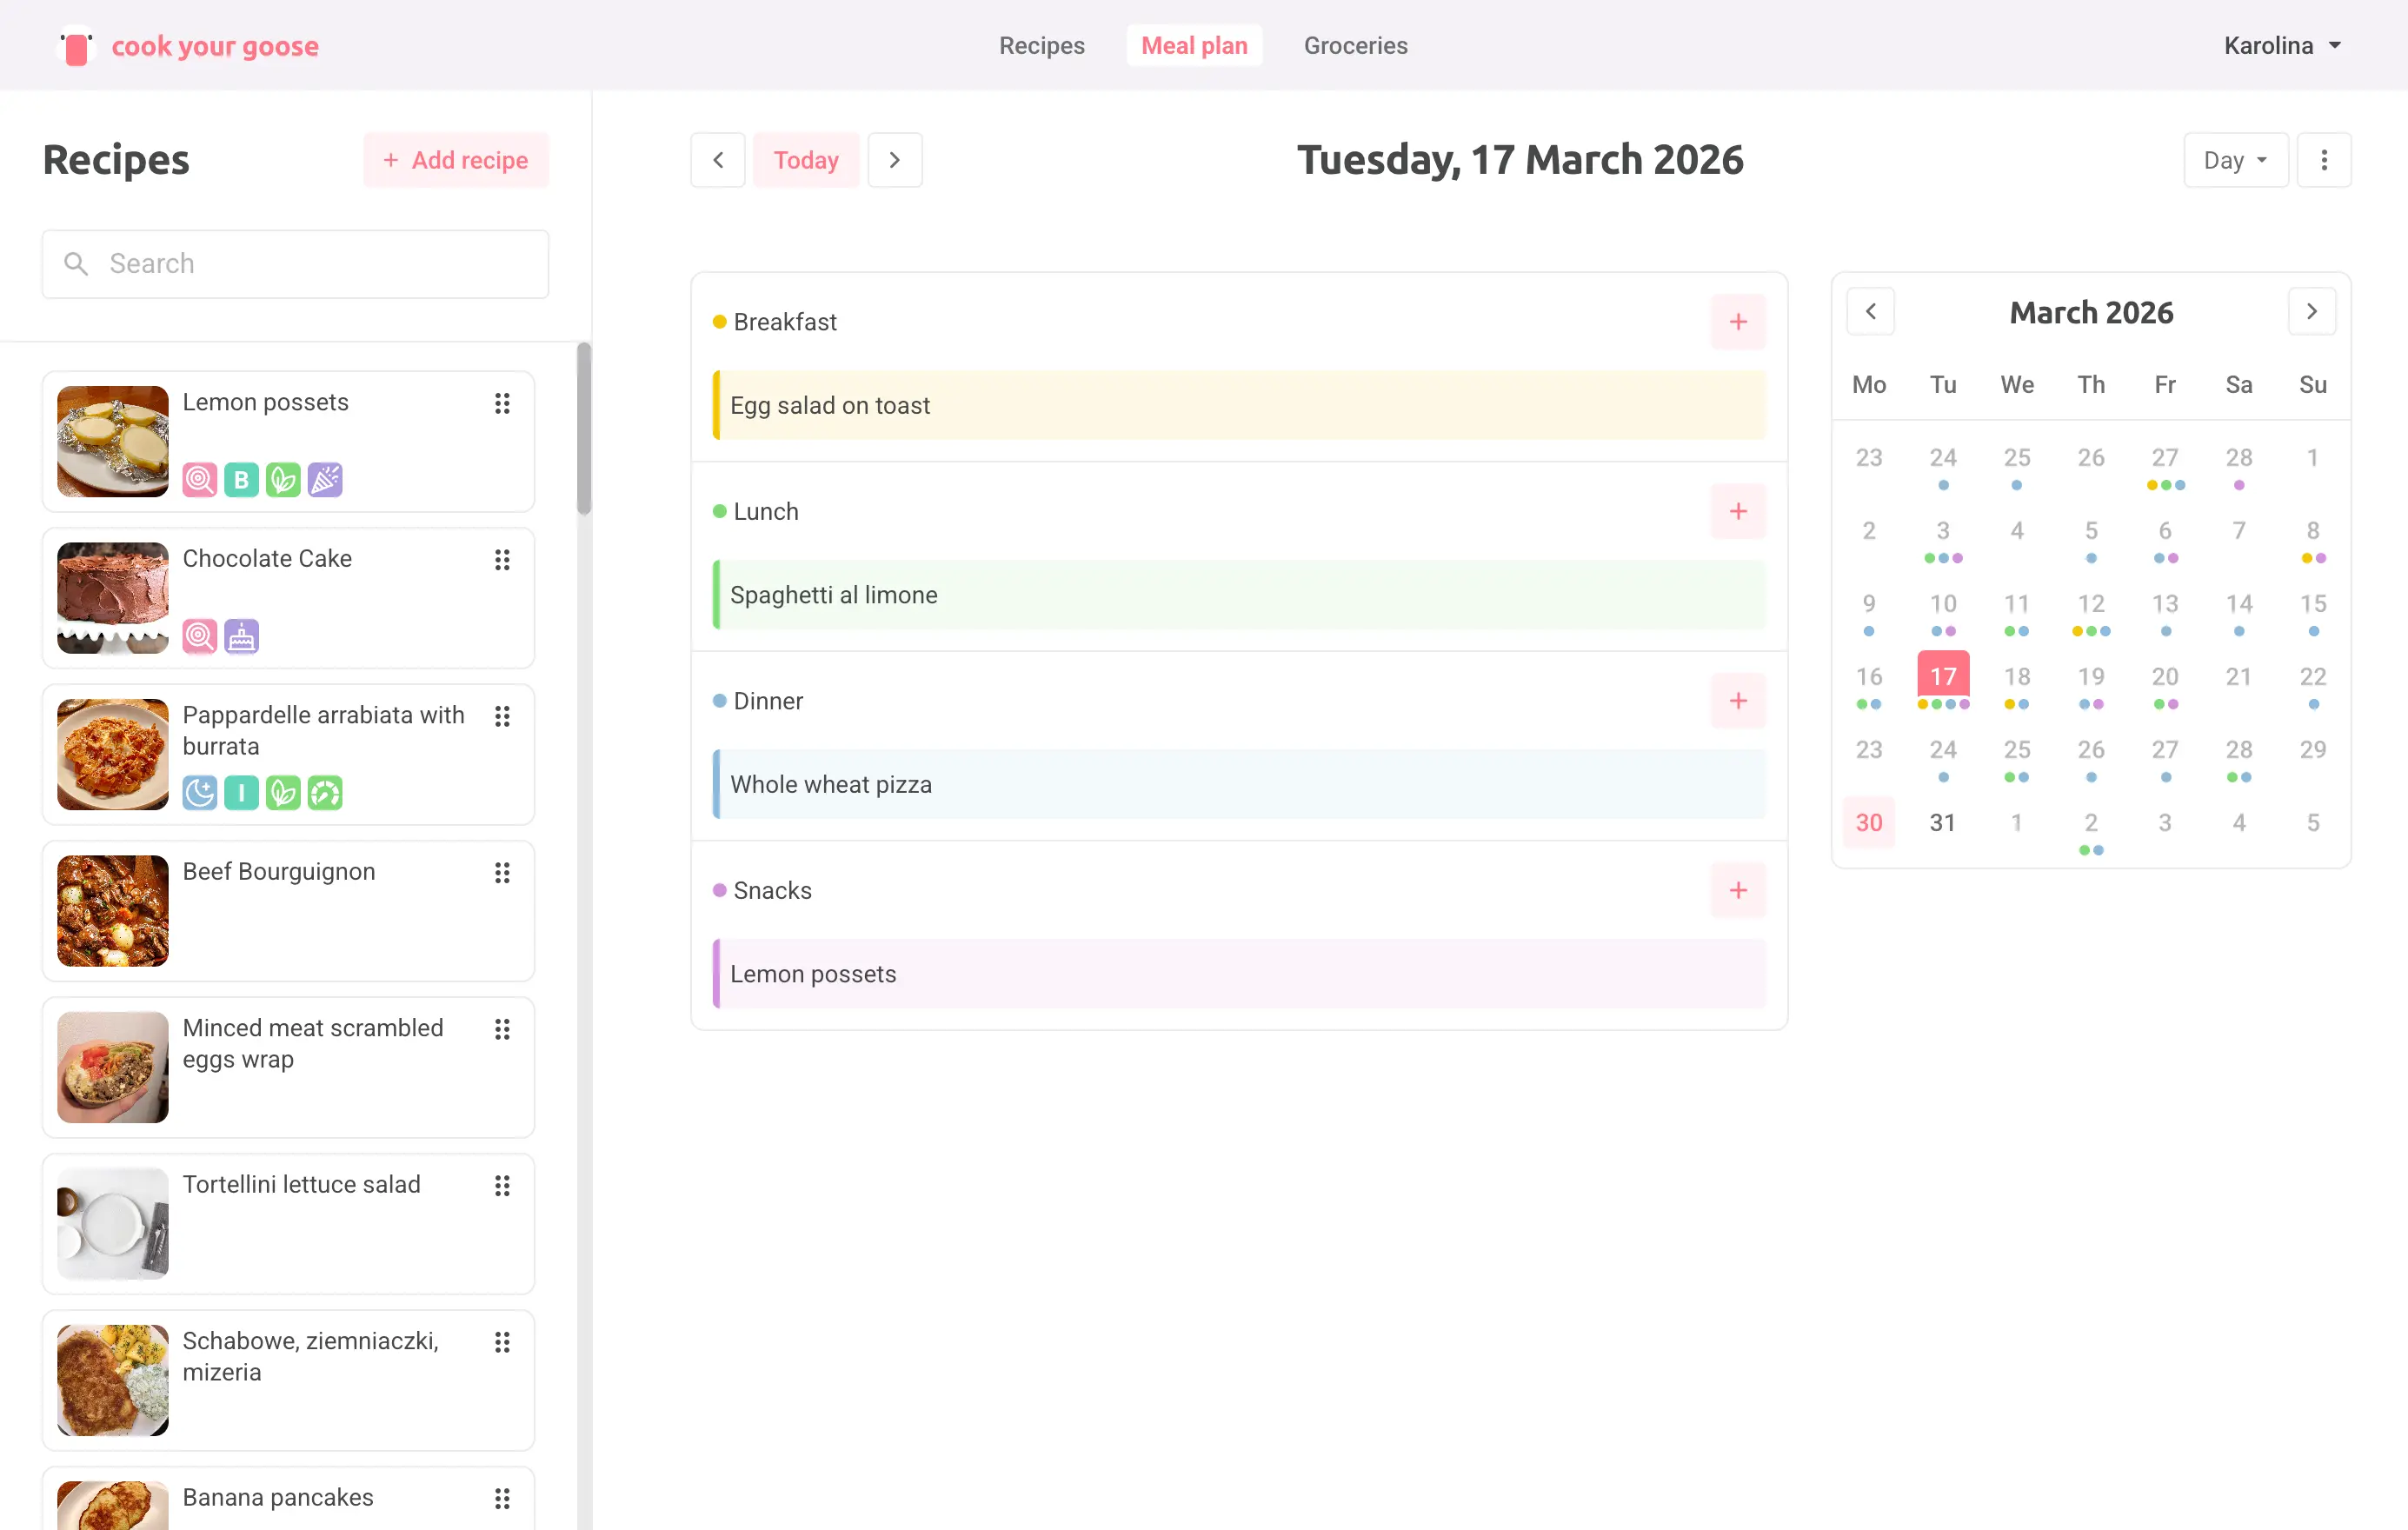The width and height of the screenshot is (2408, 1530).
Task: Click the cook your goose logo
Action: (x=189, y=46)
